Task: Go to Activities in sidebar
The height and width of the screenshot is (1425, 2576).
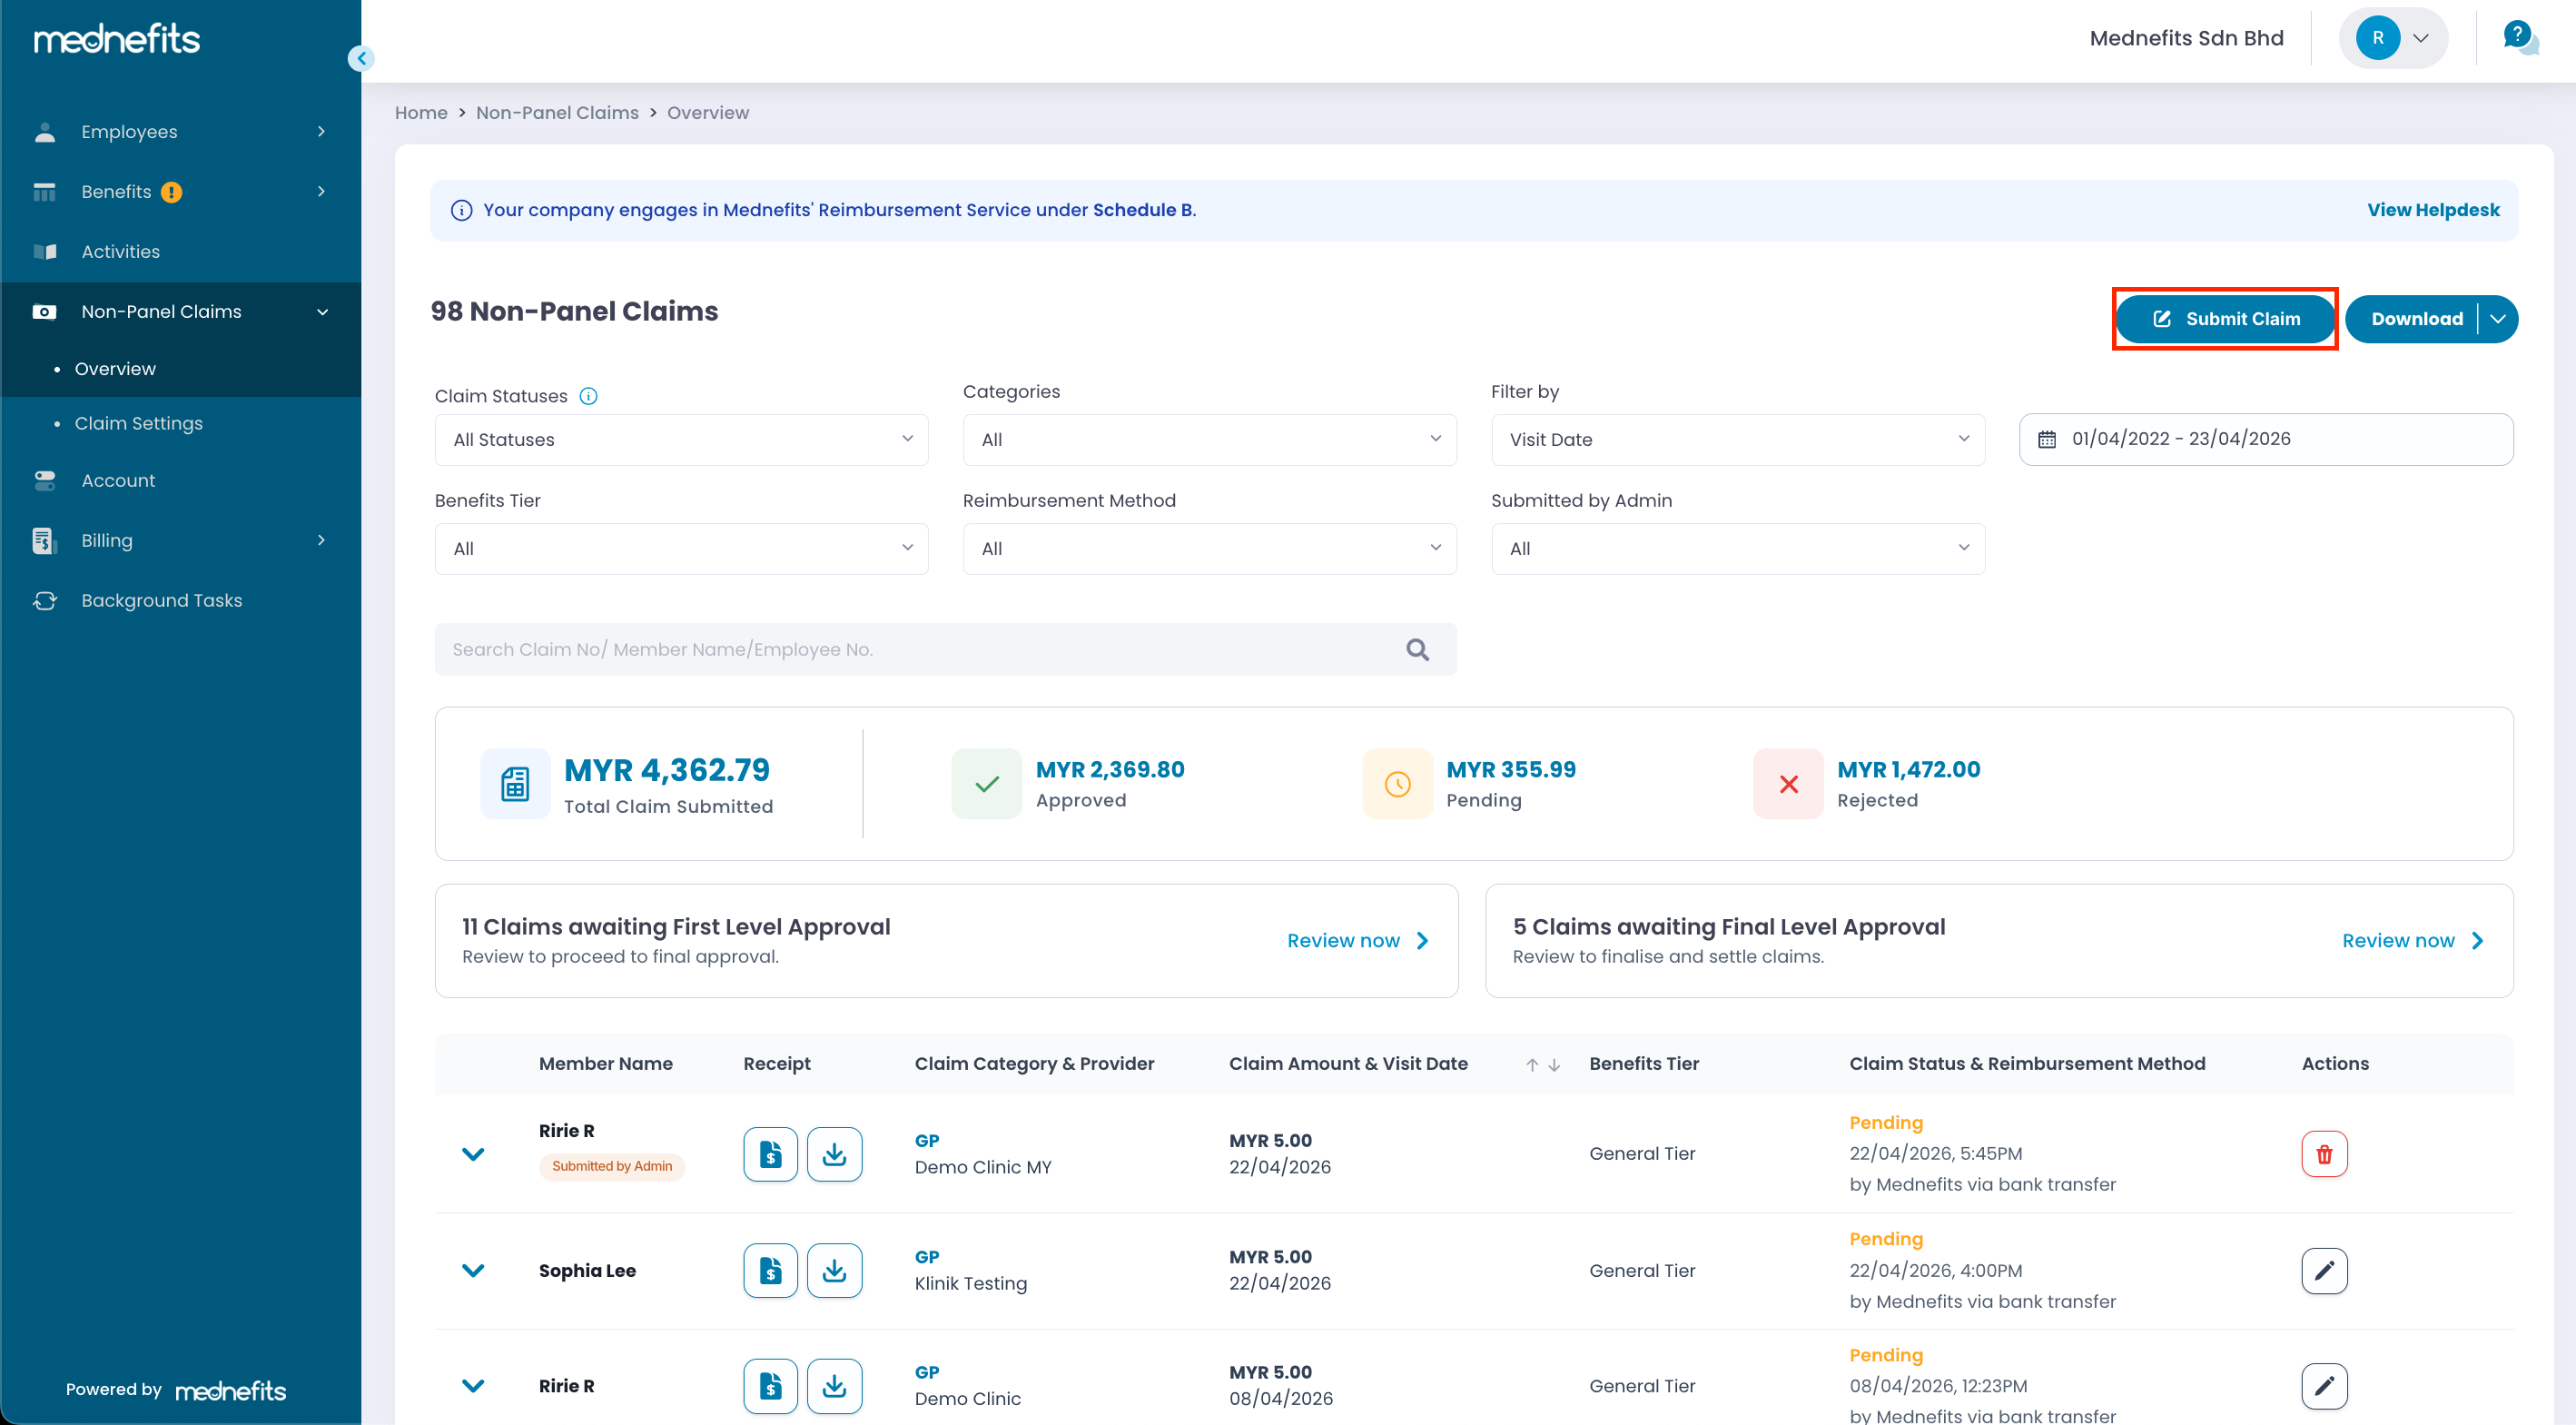Action: pyautogui.click(x=120, y=252)
